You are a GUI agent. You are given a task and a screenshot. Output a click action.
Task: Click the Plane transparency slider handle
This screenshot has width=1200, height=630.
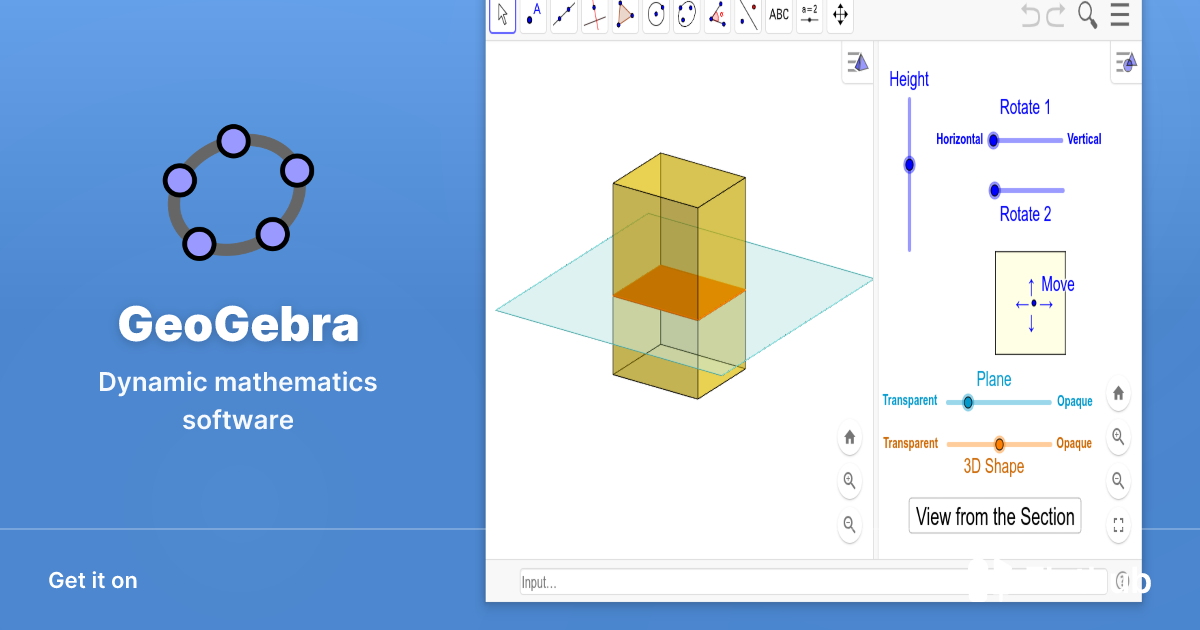click(x=967, y=402)
